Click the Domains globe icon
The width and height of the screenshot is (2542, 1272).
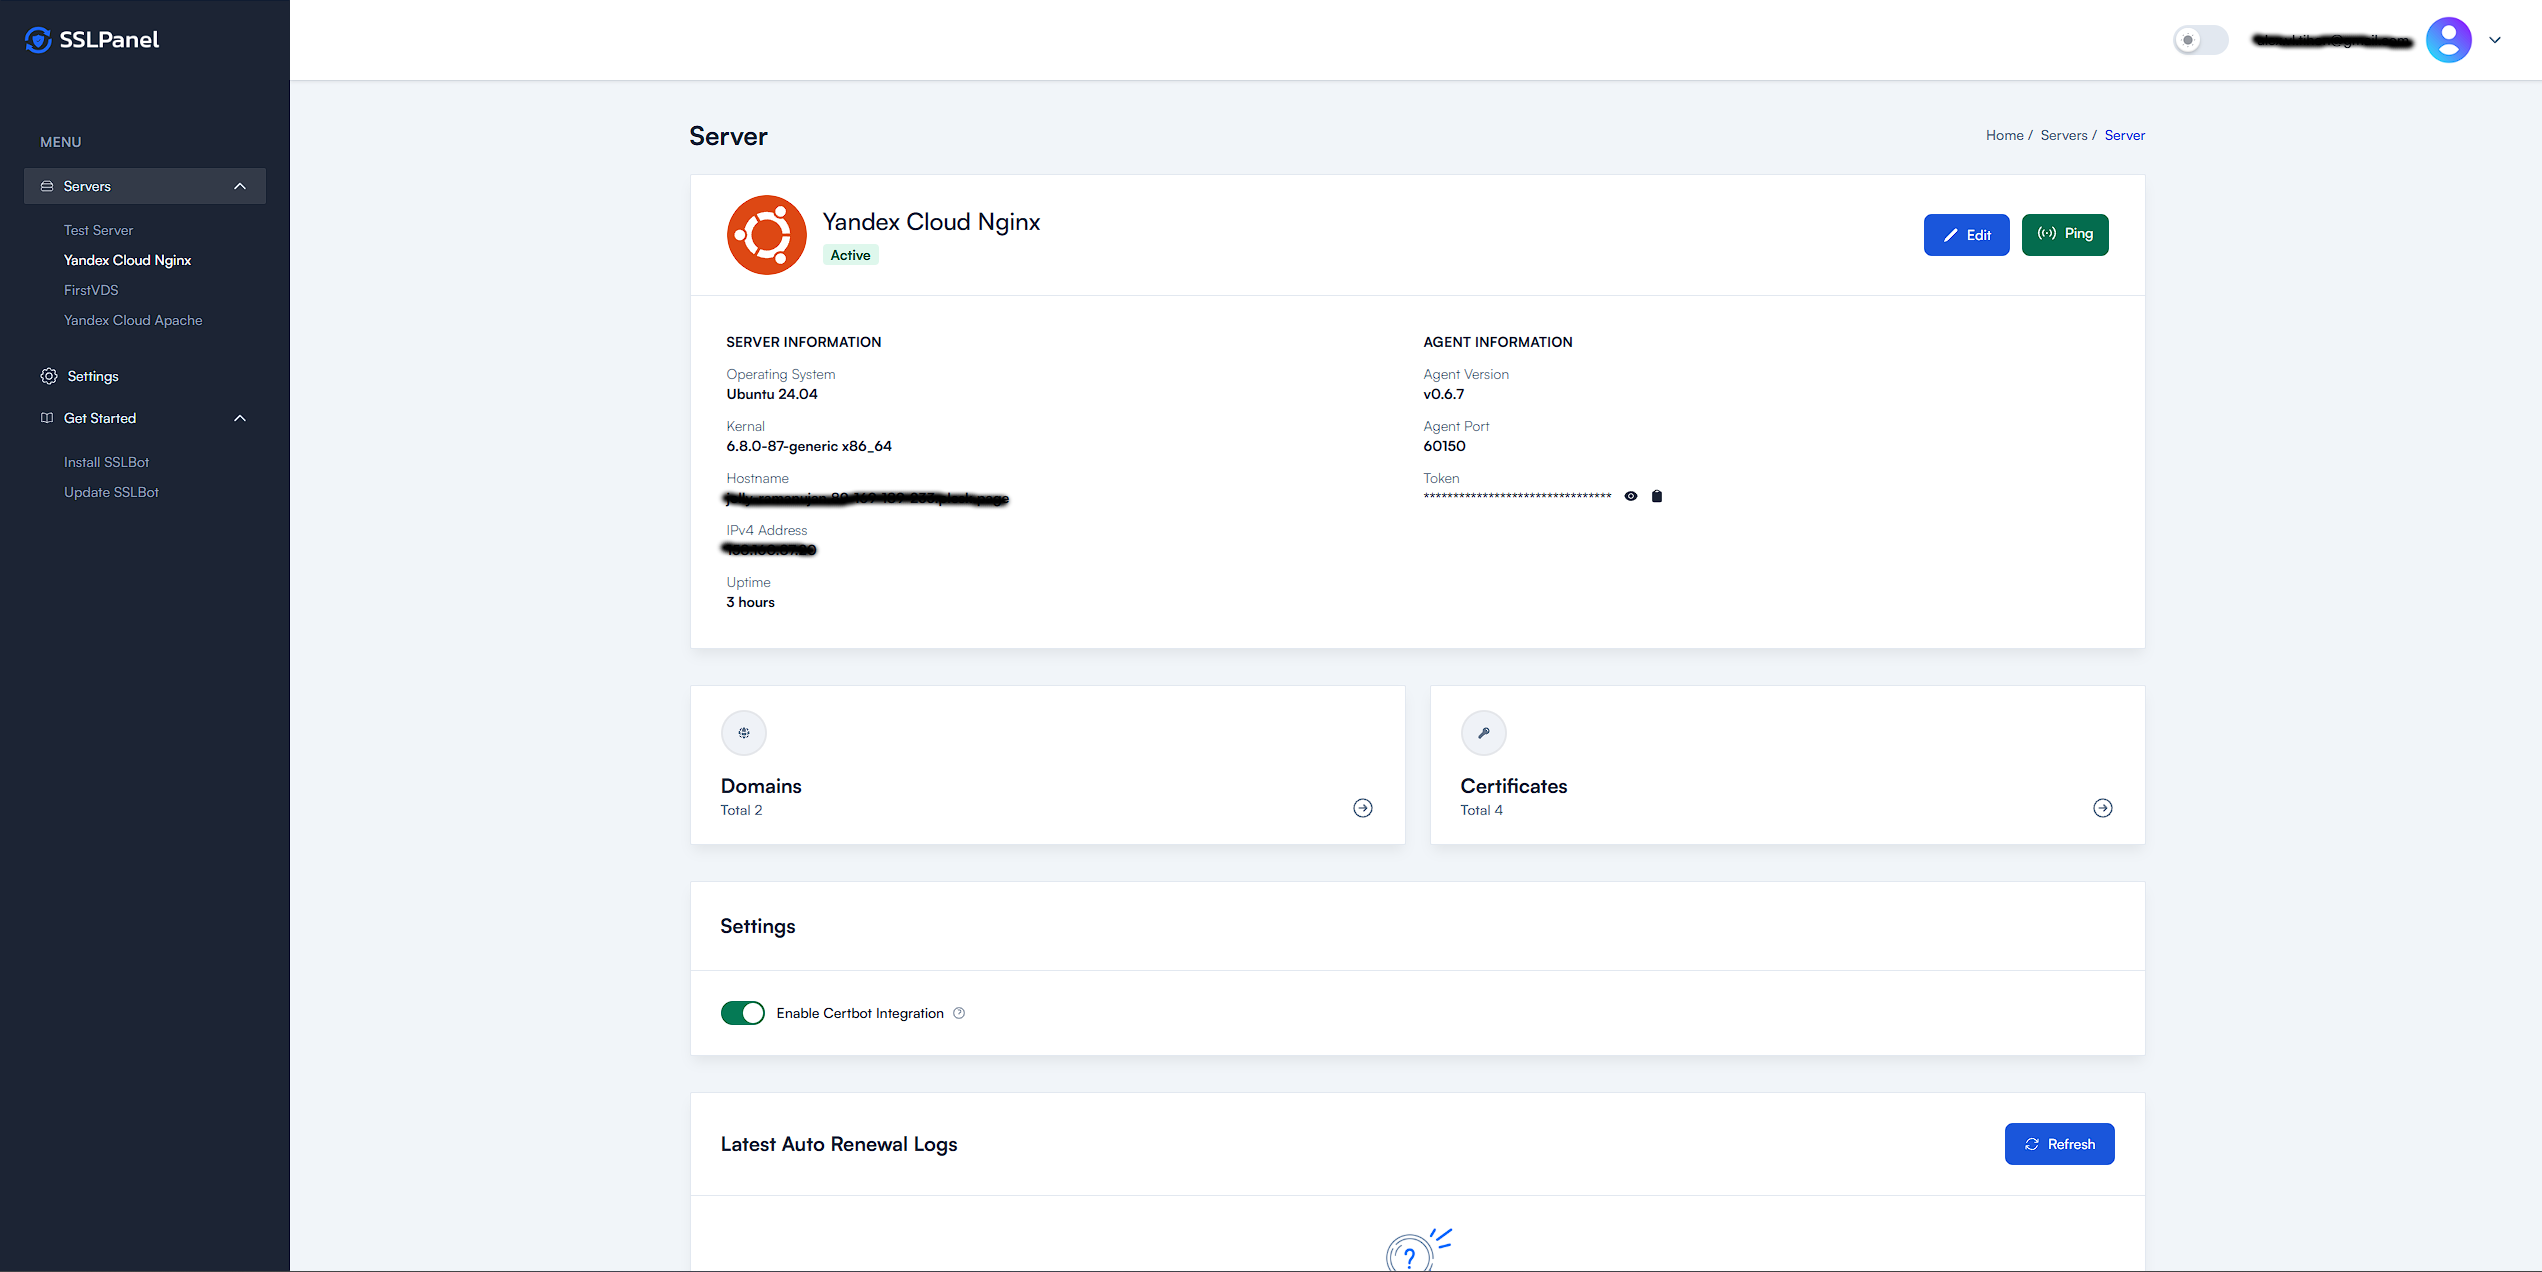pyautogui.click(x=744, y=733)
